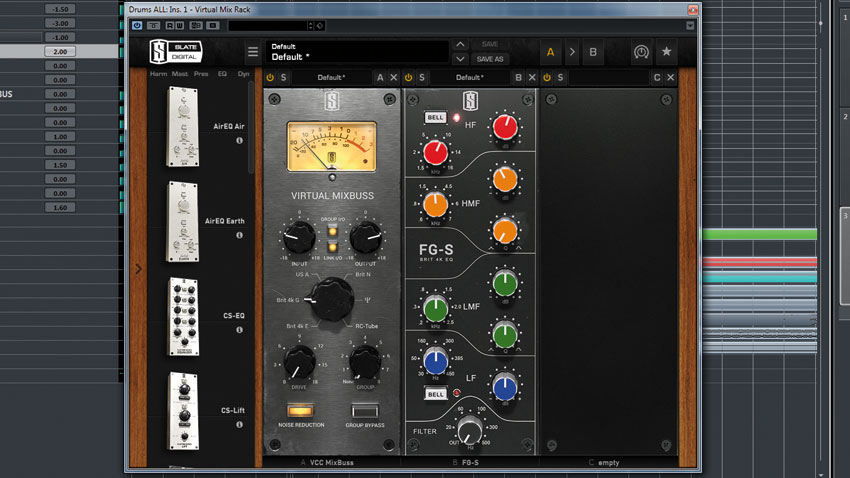Open the Mast module category tab
850x478 pixels.
[180, 74]
